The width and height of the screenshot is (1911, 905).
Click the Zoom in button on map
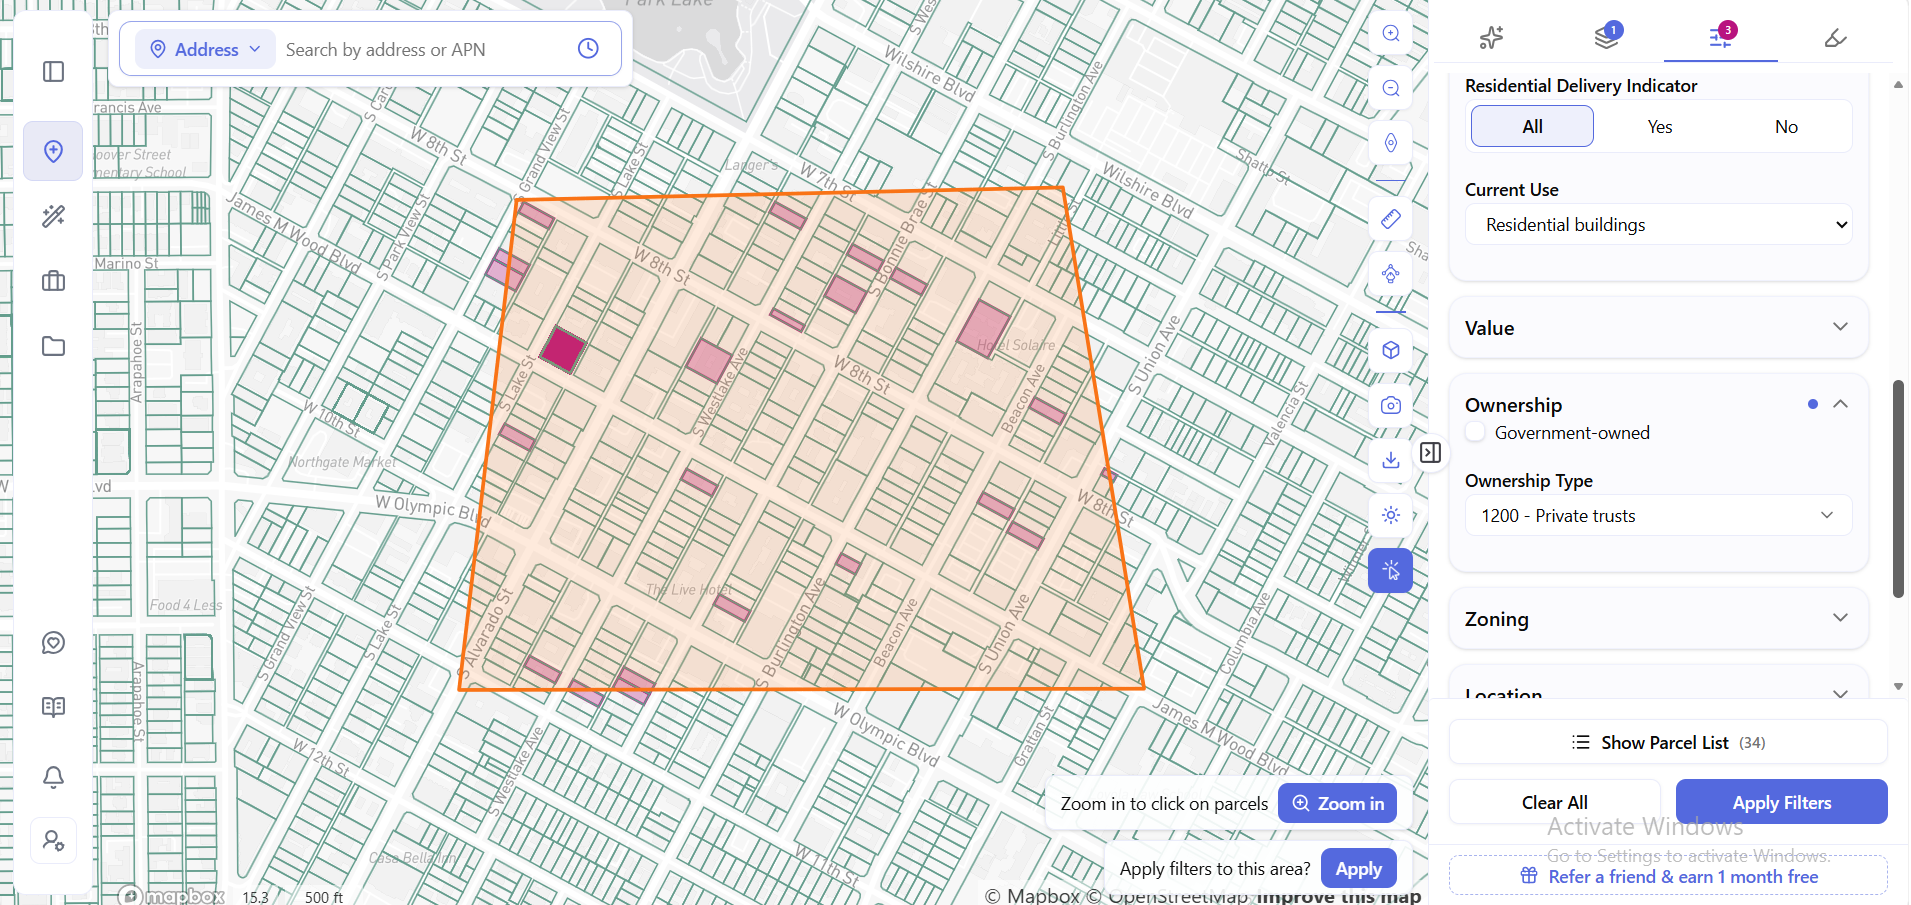pos(1337,803)
